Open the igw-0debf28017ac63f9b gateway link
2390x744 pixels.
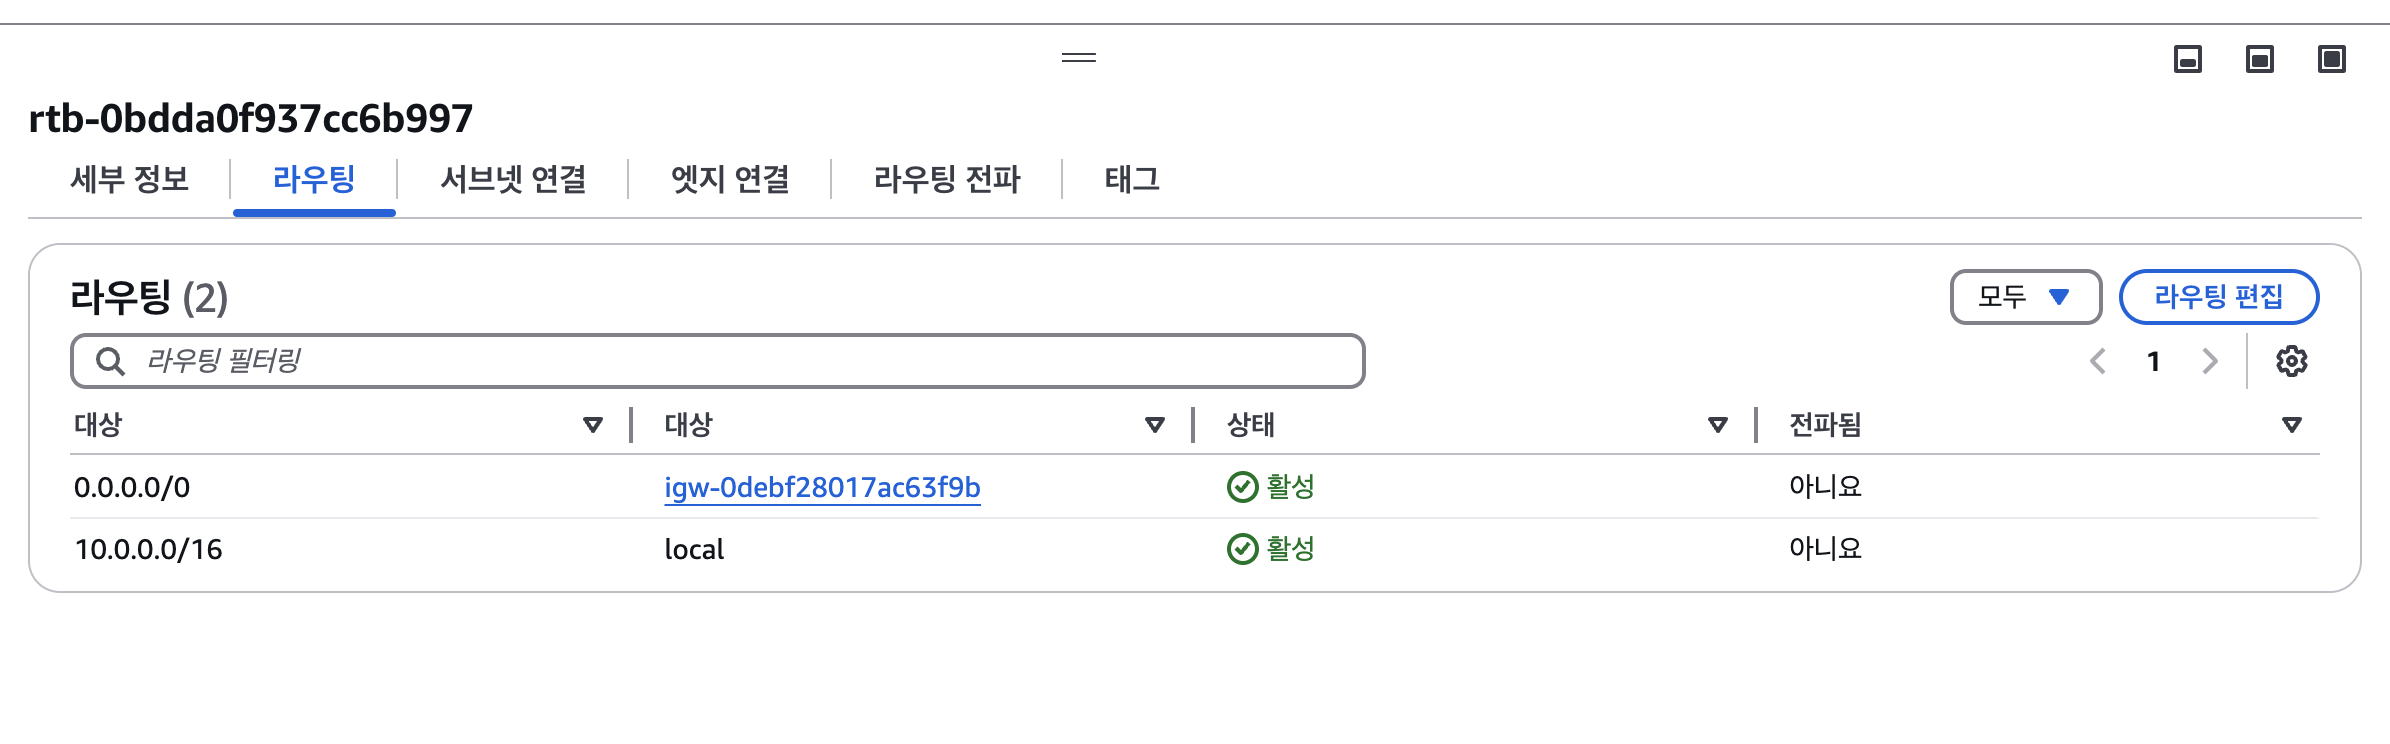tap(822, 488)
